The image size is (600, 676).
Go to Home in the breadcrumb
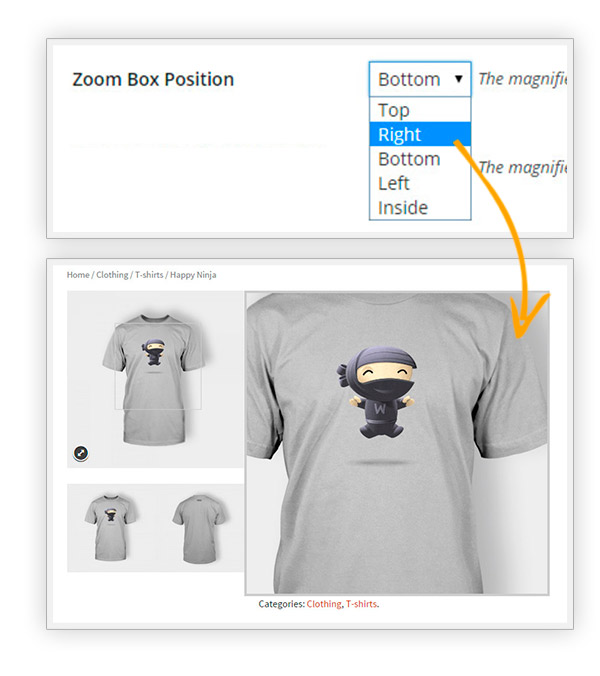[x=78, y=275]
